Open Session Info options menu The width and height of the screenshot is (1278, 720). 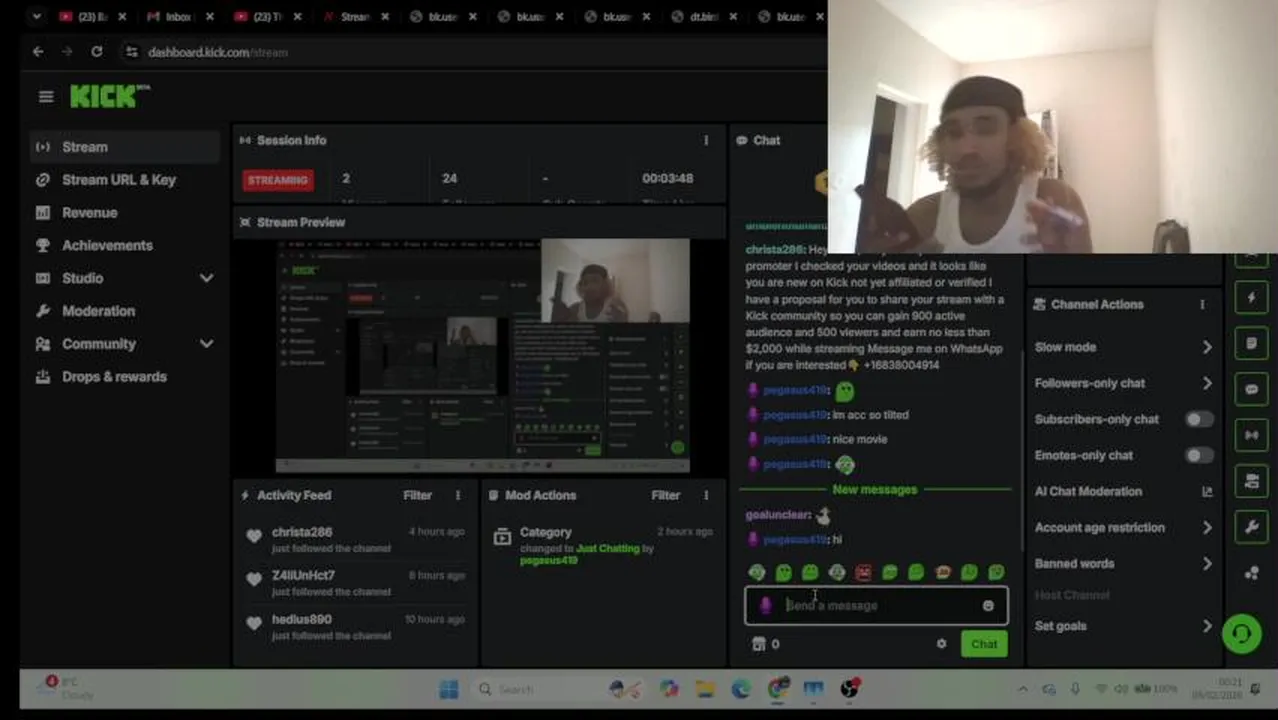click(x=706, y=141)
